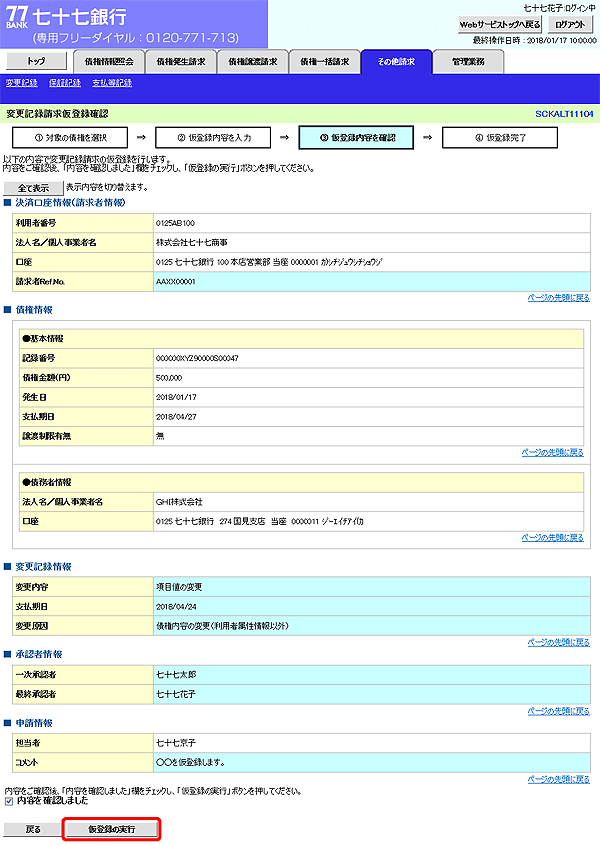Open the 保証記録 submenu link
Viewport: 600px width, 845px height.
pyautogui.click(x=65, y=82)
